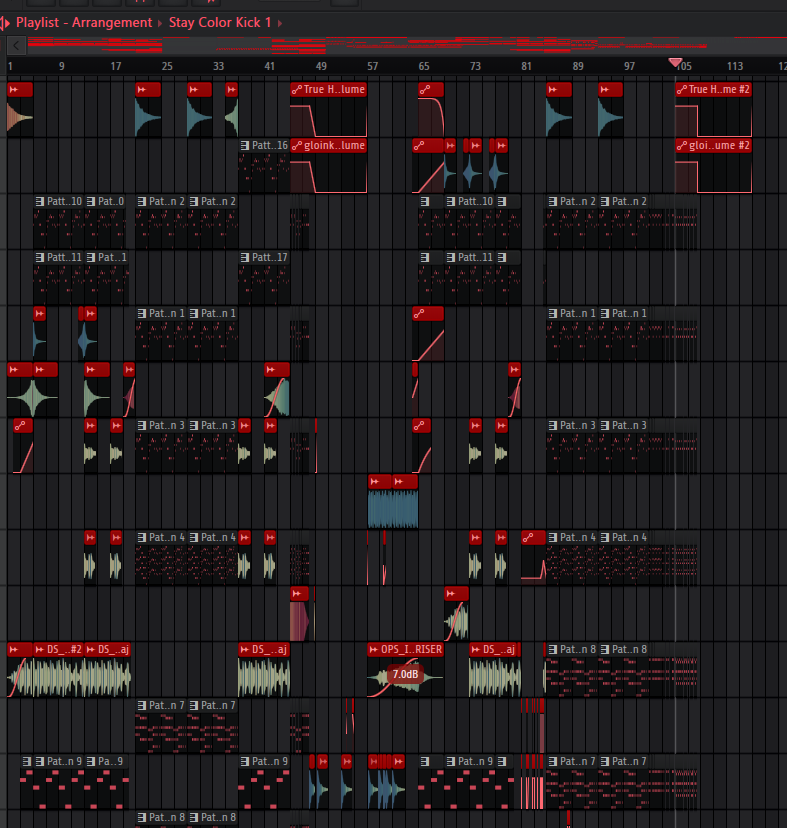Viewport: 787px width, 828px height.
Task: Open the automation icon menu on gloink..lume
Action: (x=297, y=146)
